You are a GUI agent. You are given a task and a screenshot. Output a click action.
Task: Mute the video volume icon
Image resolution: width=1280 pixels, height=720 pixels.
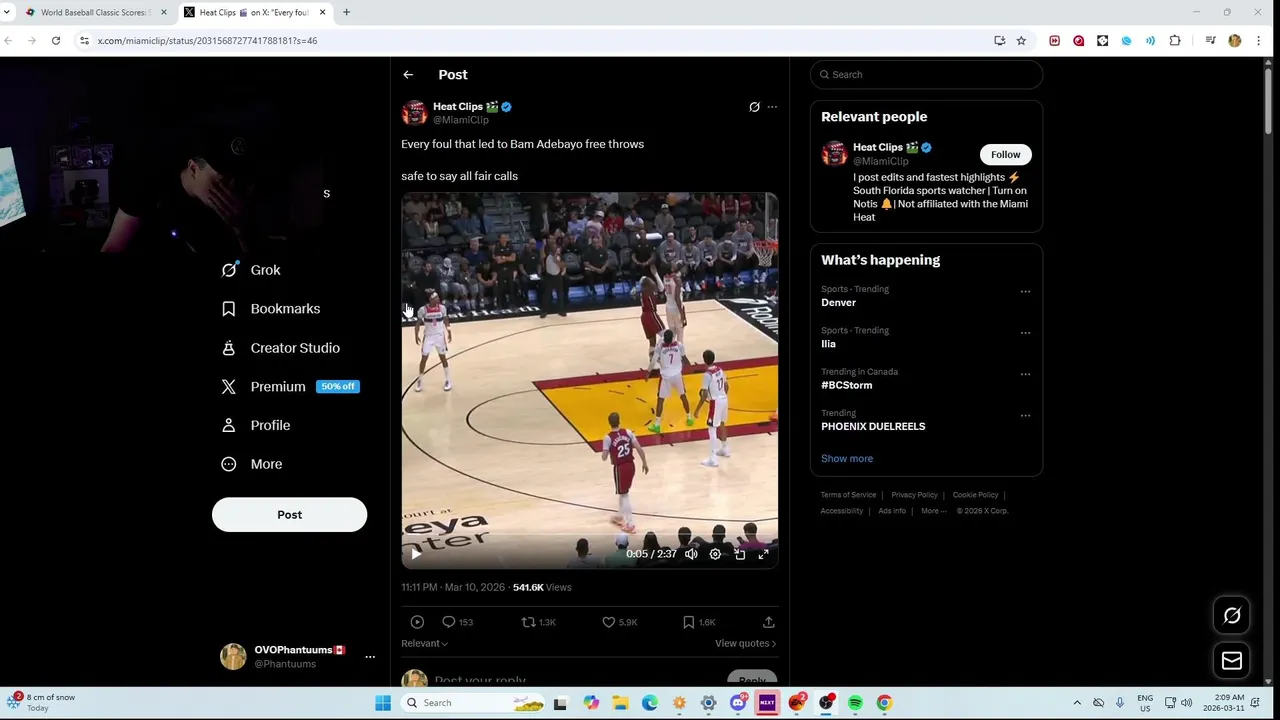tap(691, 554)
